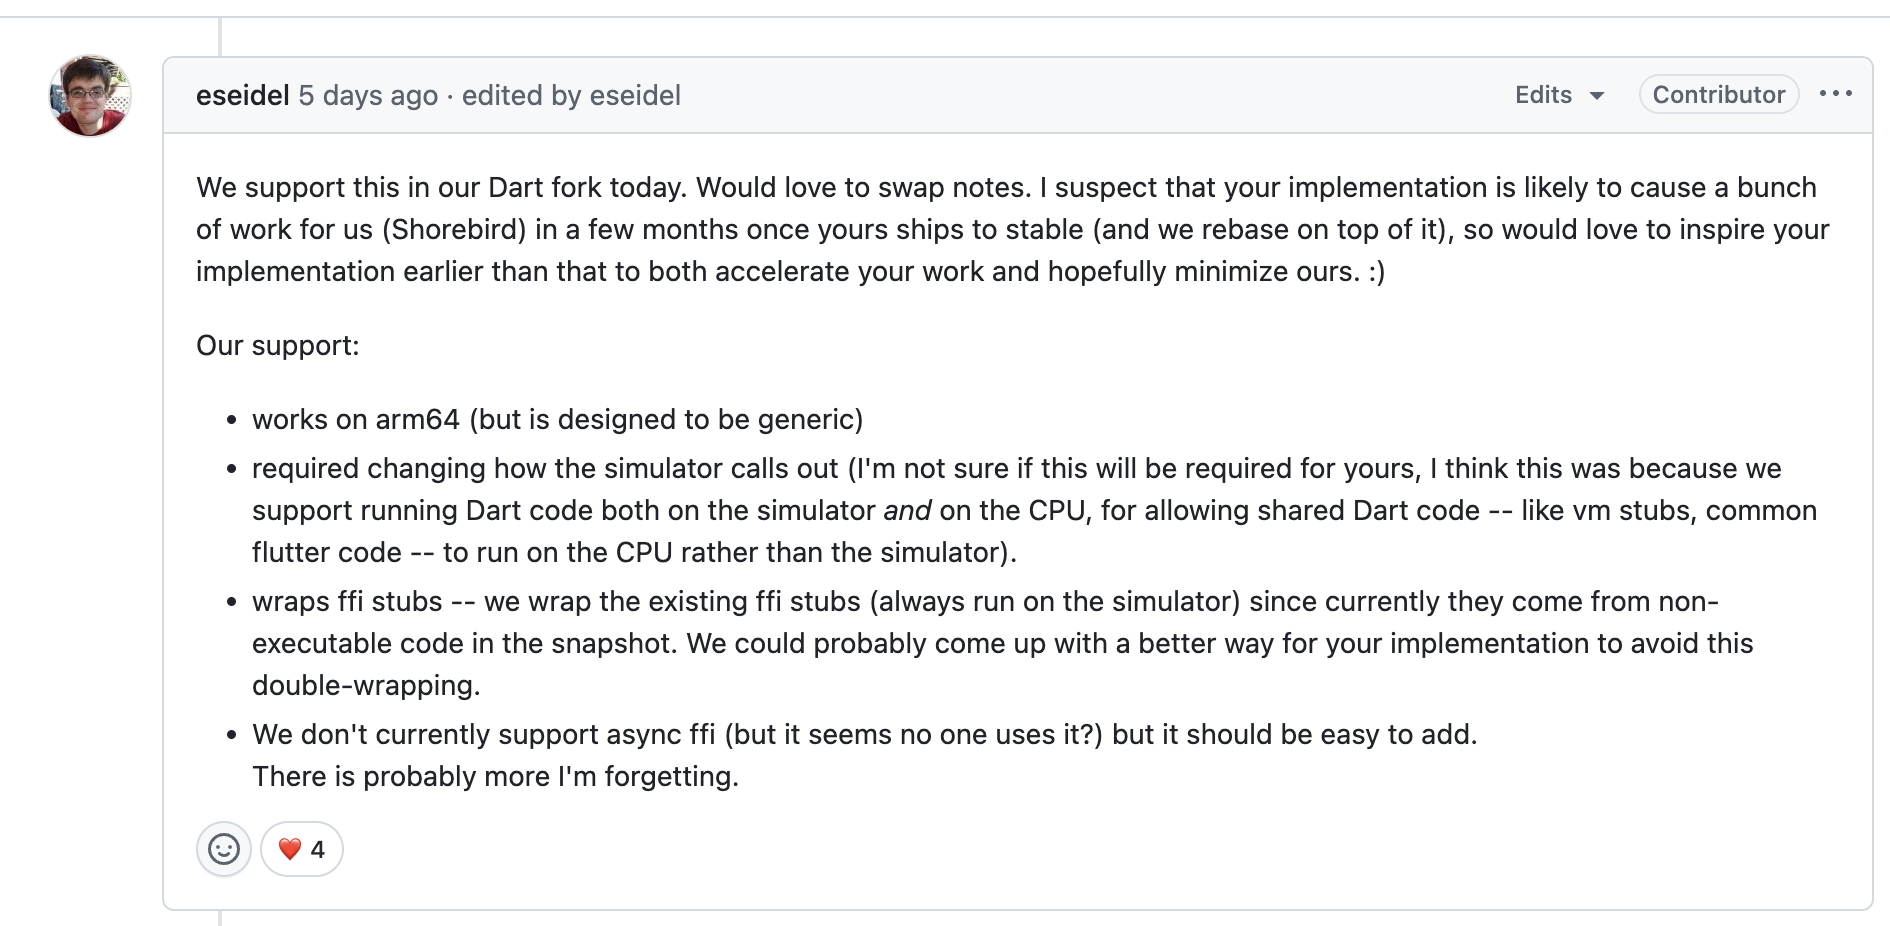Image resolution: width=1890 pixels, height=926 pixels.
Task: Click the async ffi support bullet
Action: point(865,734)
